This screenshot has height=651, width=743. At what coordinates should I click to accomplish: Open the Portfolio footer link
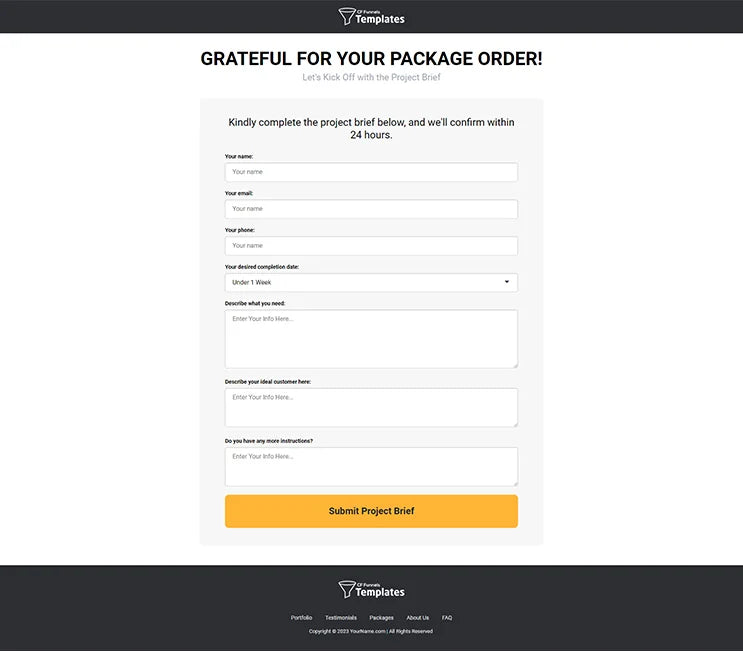[301, 618]
